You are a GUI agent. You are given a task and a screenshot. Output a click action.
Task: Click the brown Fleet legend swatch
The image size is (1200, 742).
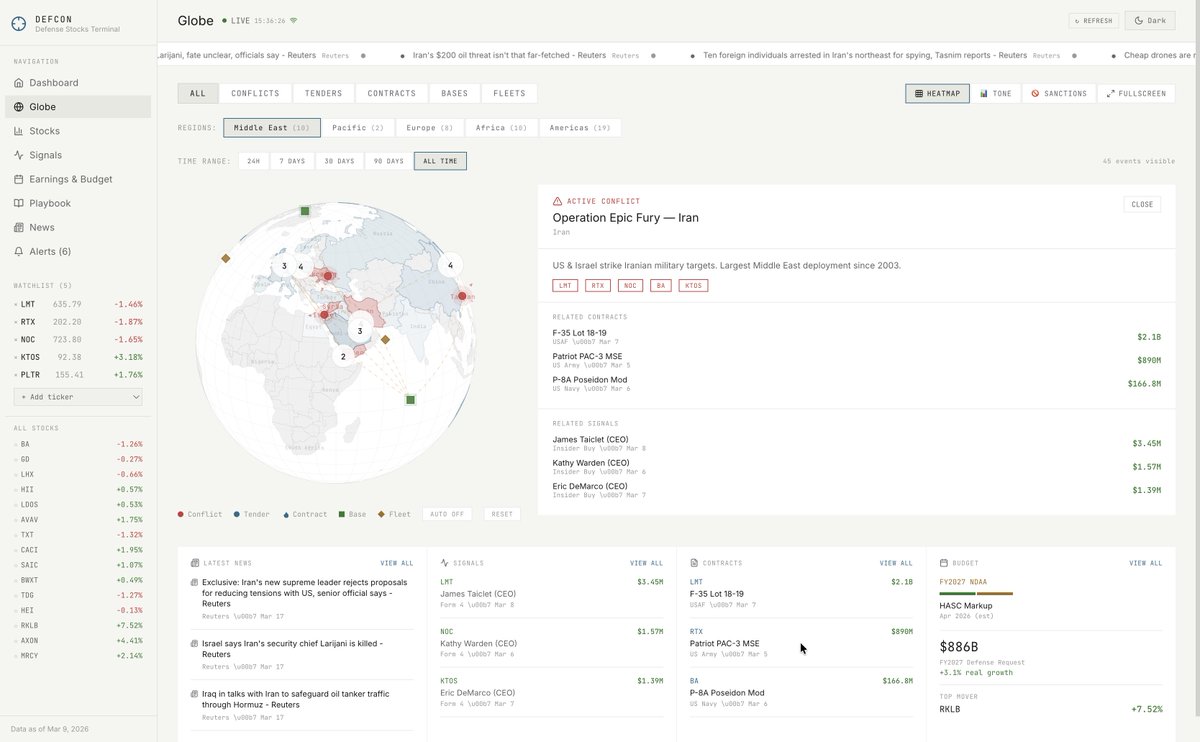pyautogui.click(x=380, y=514)
